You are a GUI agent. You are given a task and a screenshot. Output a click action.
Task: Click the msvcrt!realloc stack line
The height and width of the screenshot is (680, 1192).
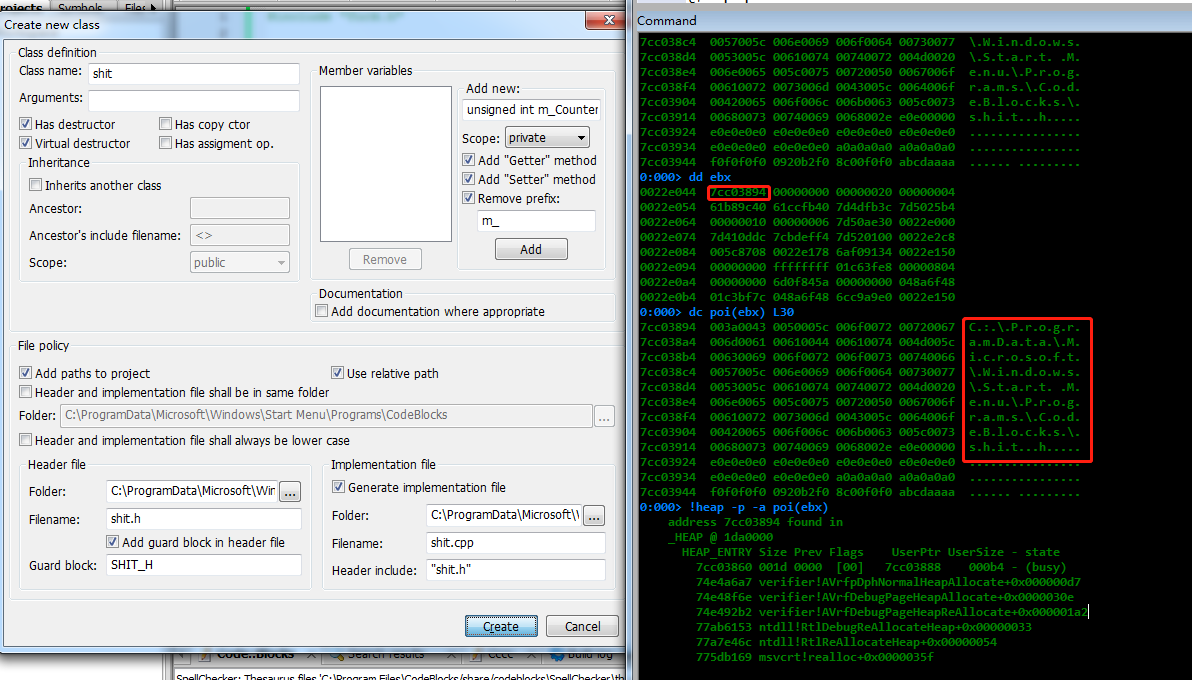coord(814,657)
